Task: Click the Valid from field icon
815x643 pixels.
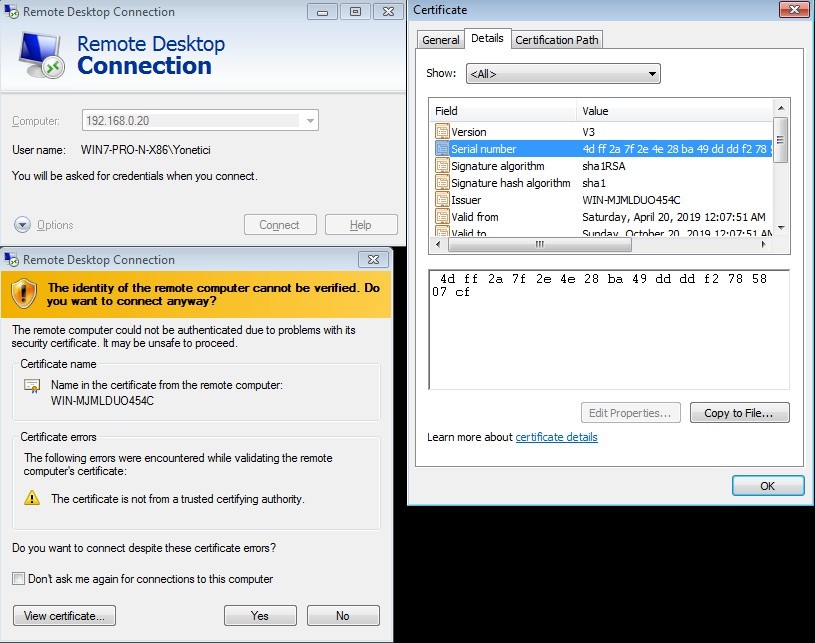Action: point(442,217)
